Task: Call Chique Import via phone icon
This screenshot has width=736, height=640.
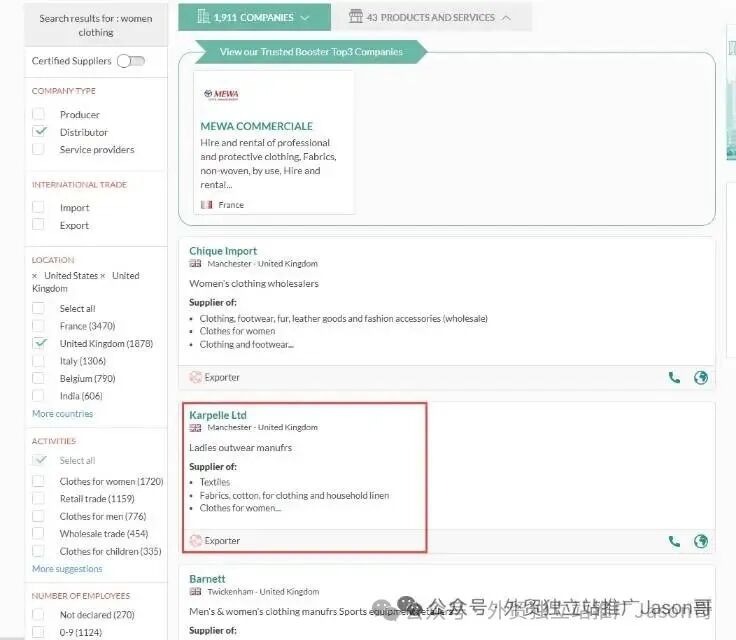Action: coord(674,378)
